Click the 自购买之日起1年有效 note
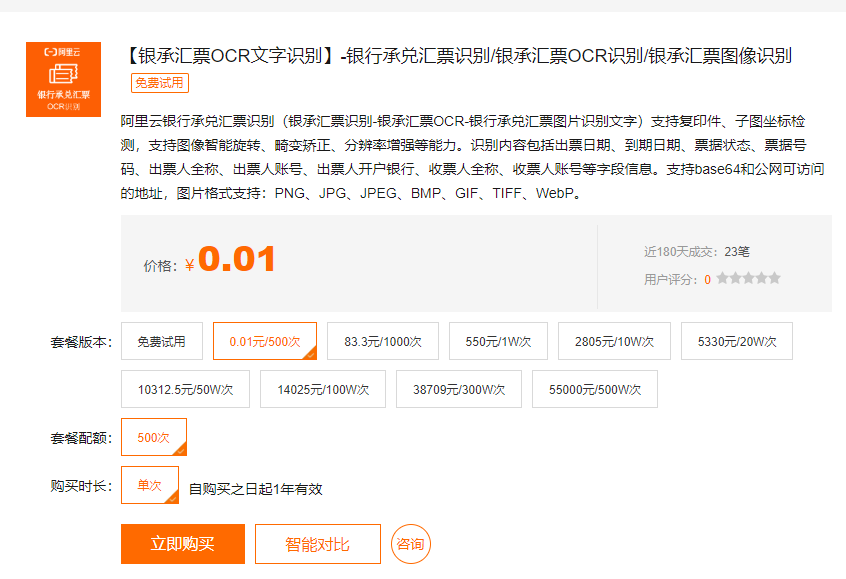The width and height of the screenshot is (846, 579). tap(255, 489)
